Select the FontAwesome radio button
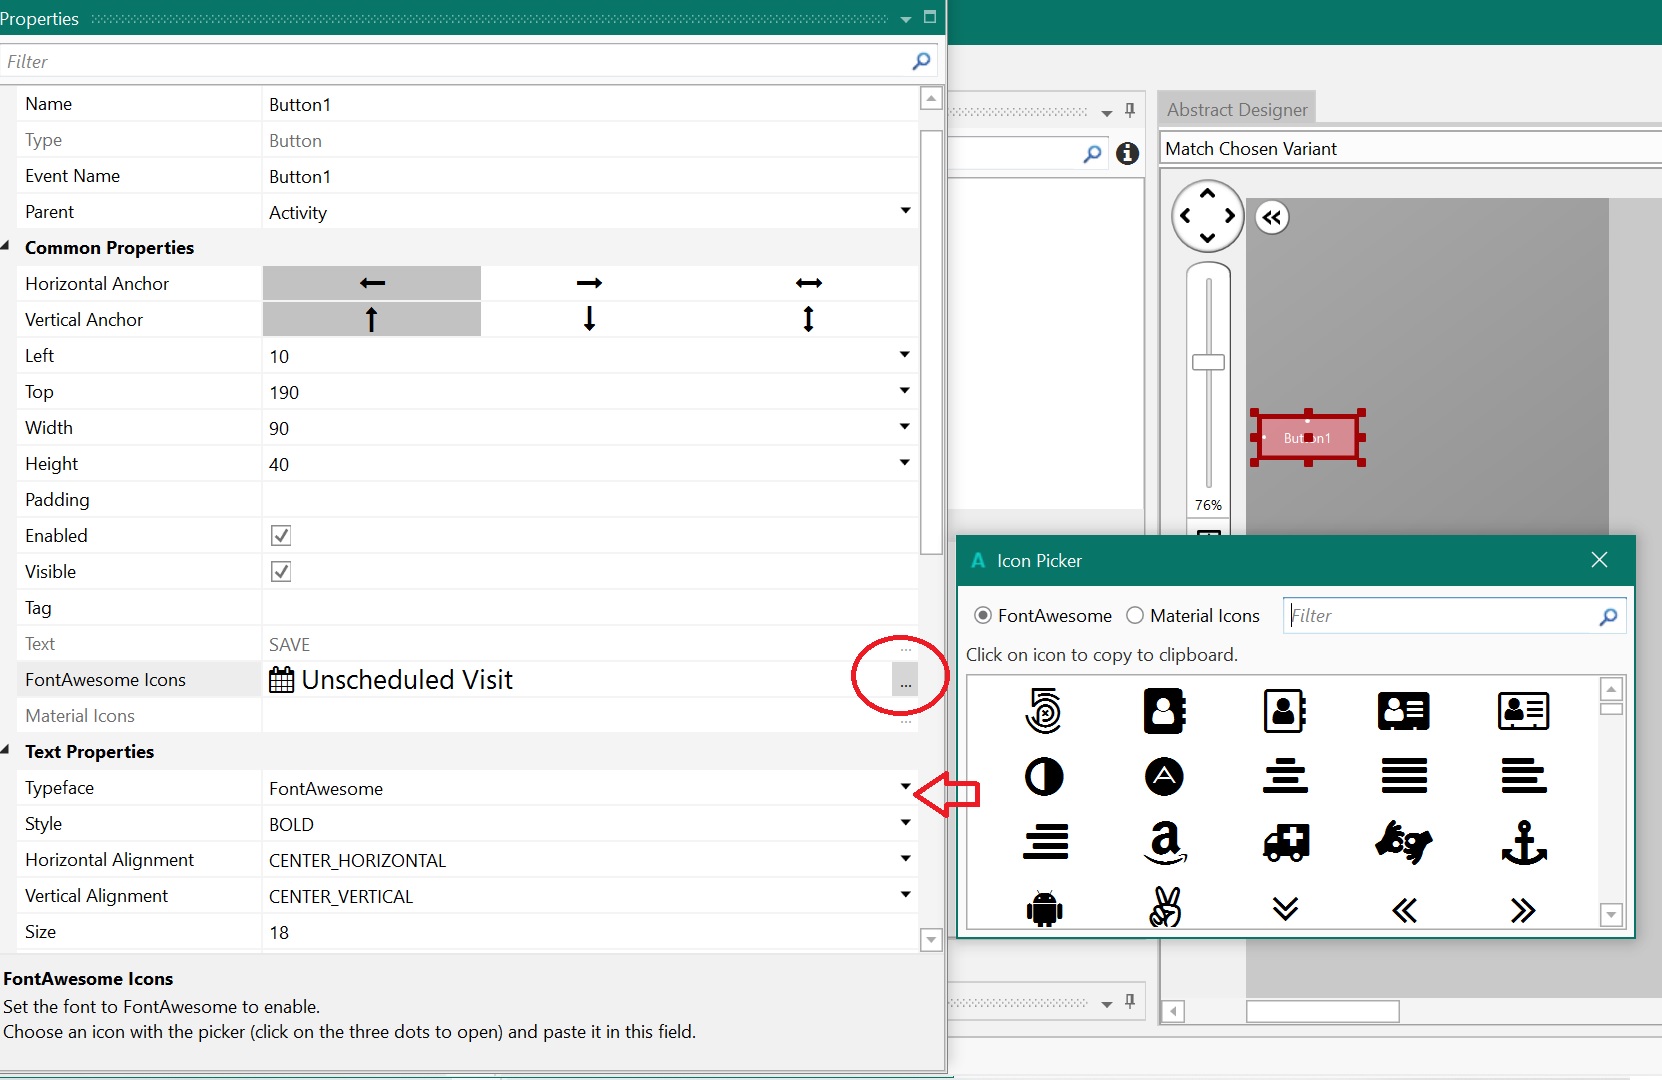The width and height of the screenshot is (1662, 1080). [x=983, y=615]
